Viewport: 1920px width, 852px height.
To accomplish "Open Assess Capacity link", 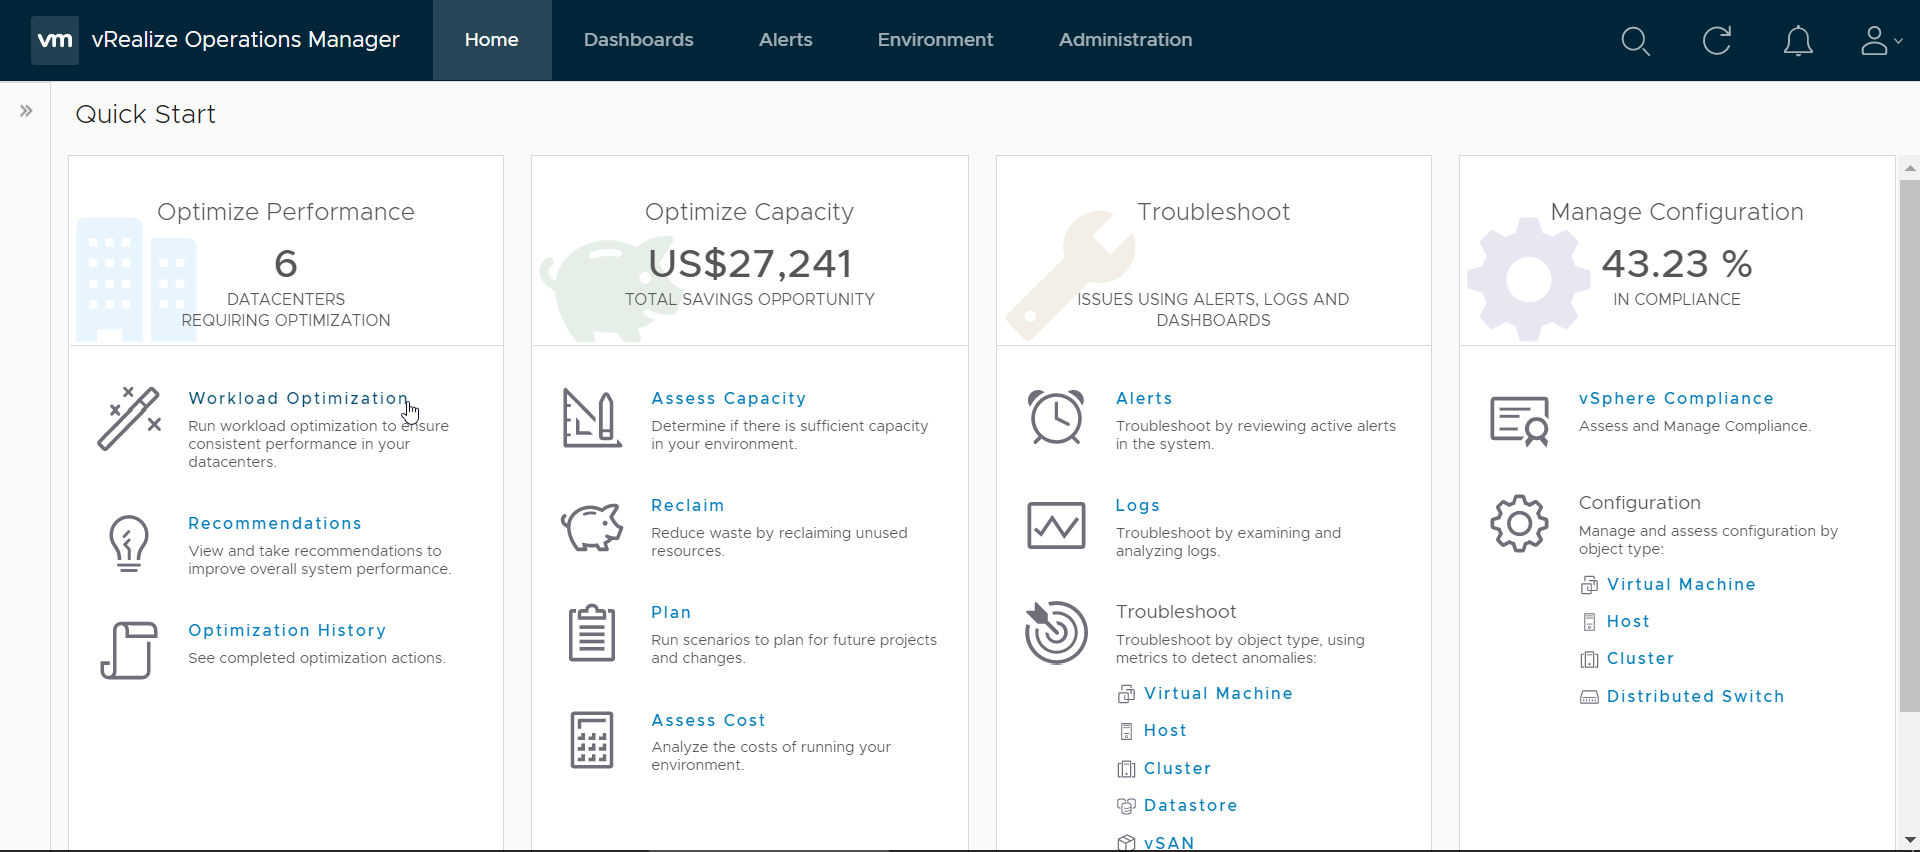I will [729, 398].
